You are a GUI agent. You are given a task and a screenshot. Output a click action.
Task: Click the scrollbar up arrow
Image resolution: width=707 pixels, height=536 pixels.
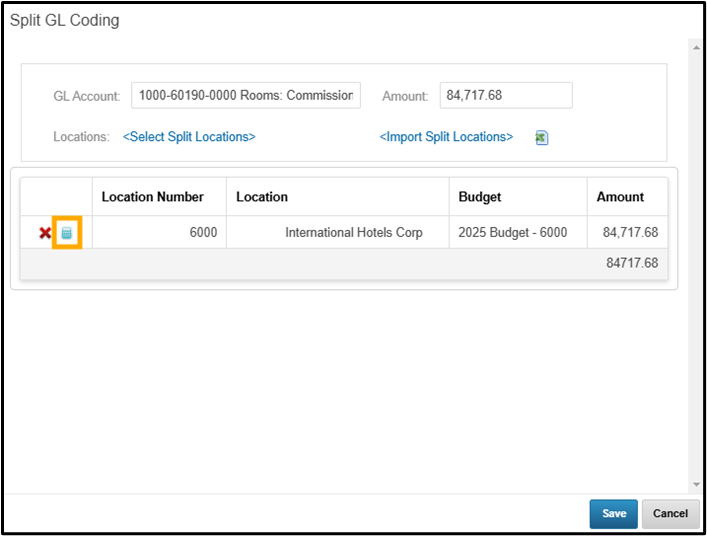coord(696,46)
